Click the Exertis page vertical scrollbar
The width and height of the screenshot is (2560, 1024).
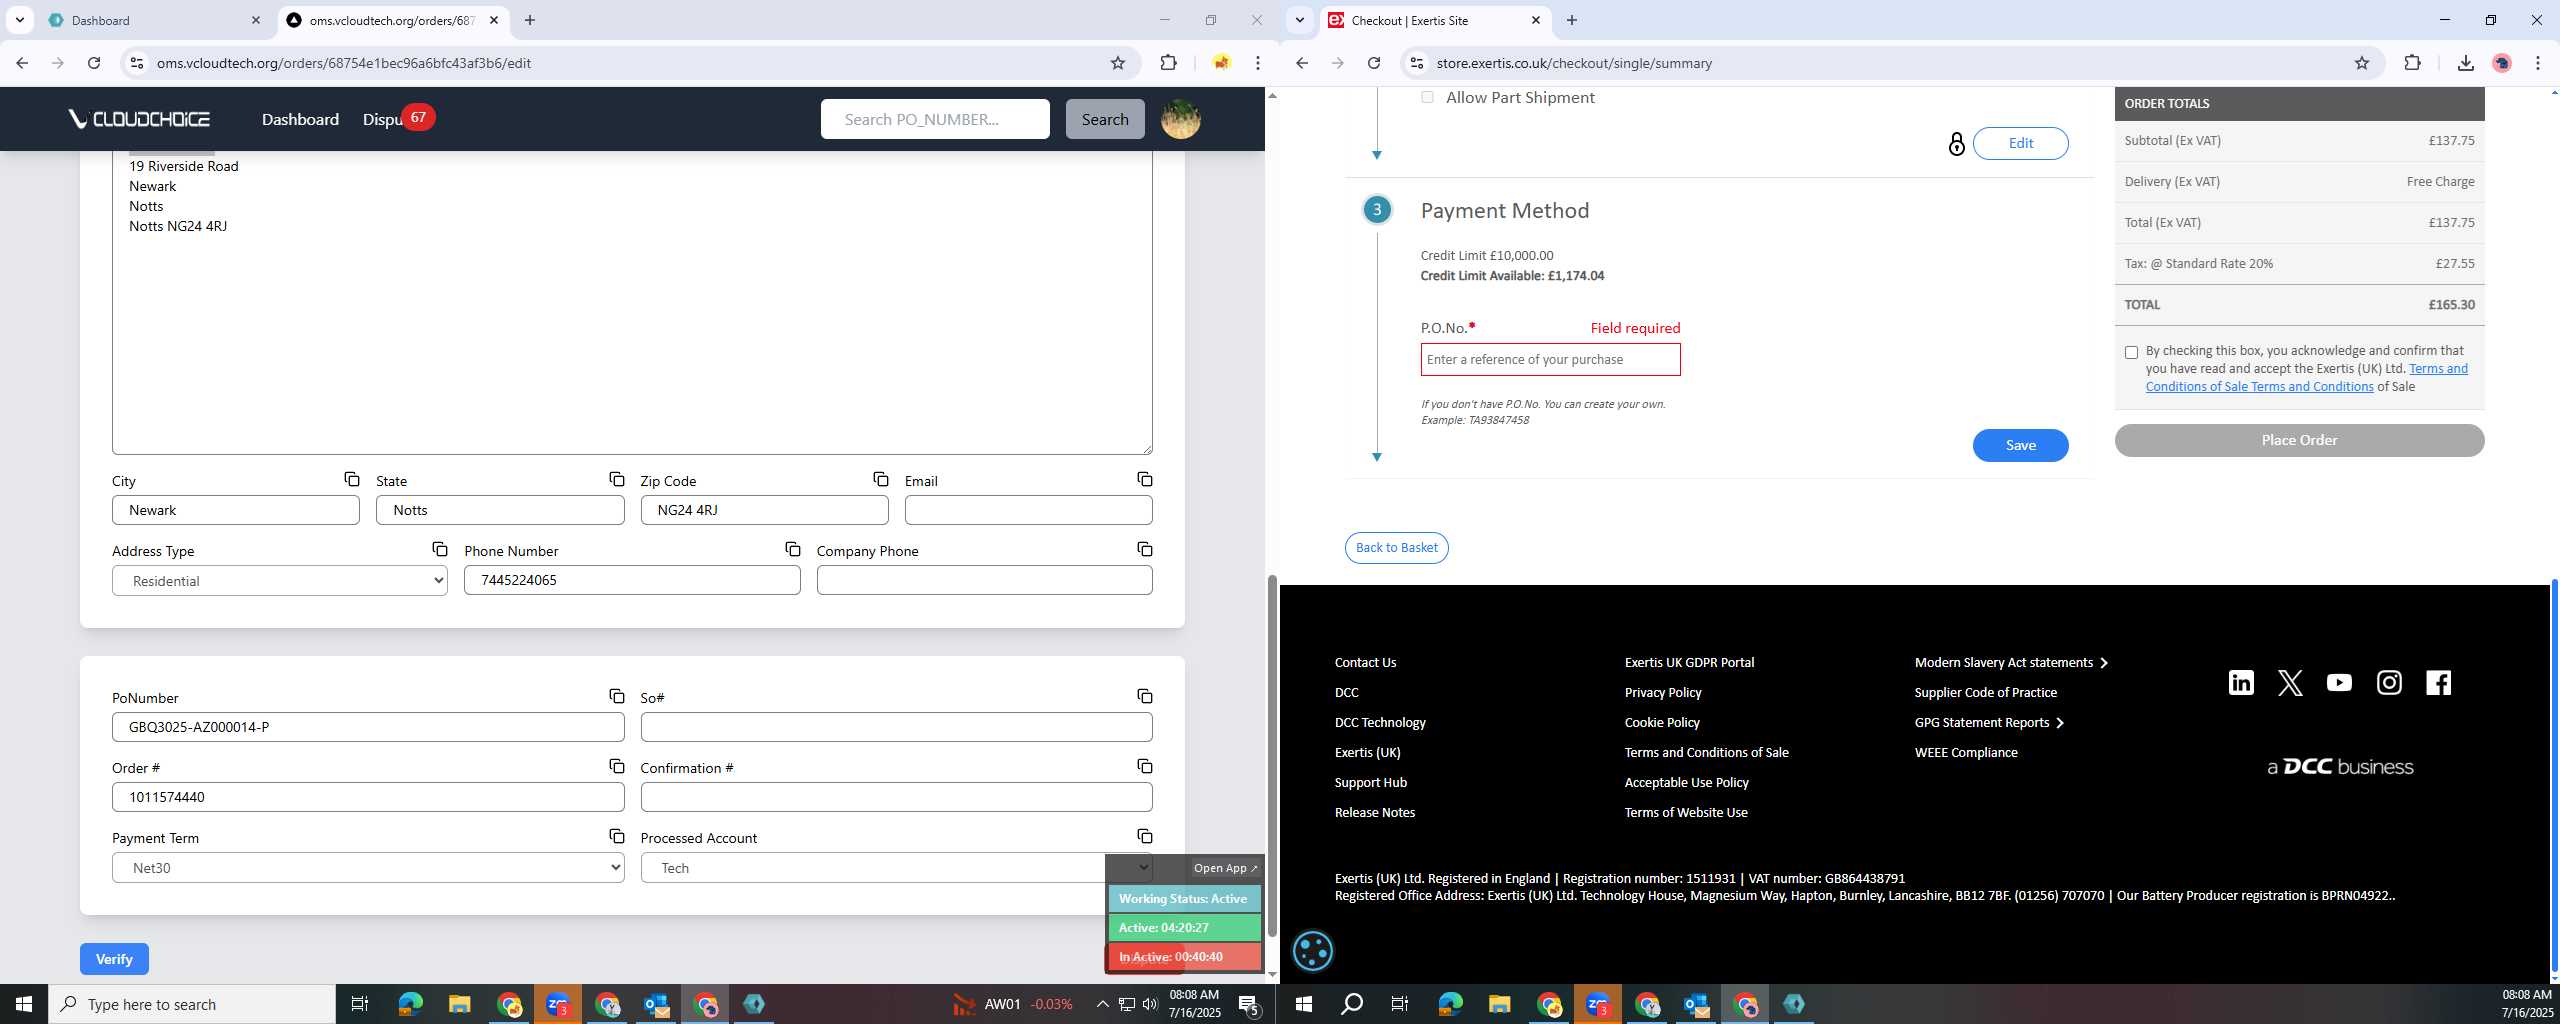point(2554,775)
